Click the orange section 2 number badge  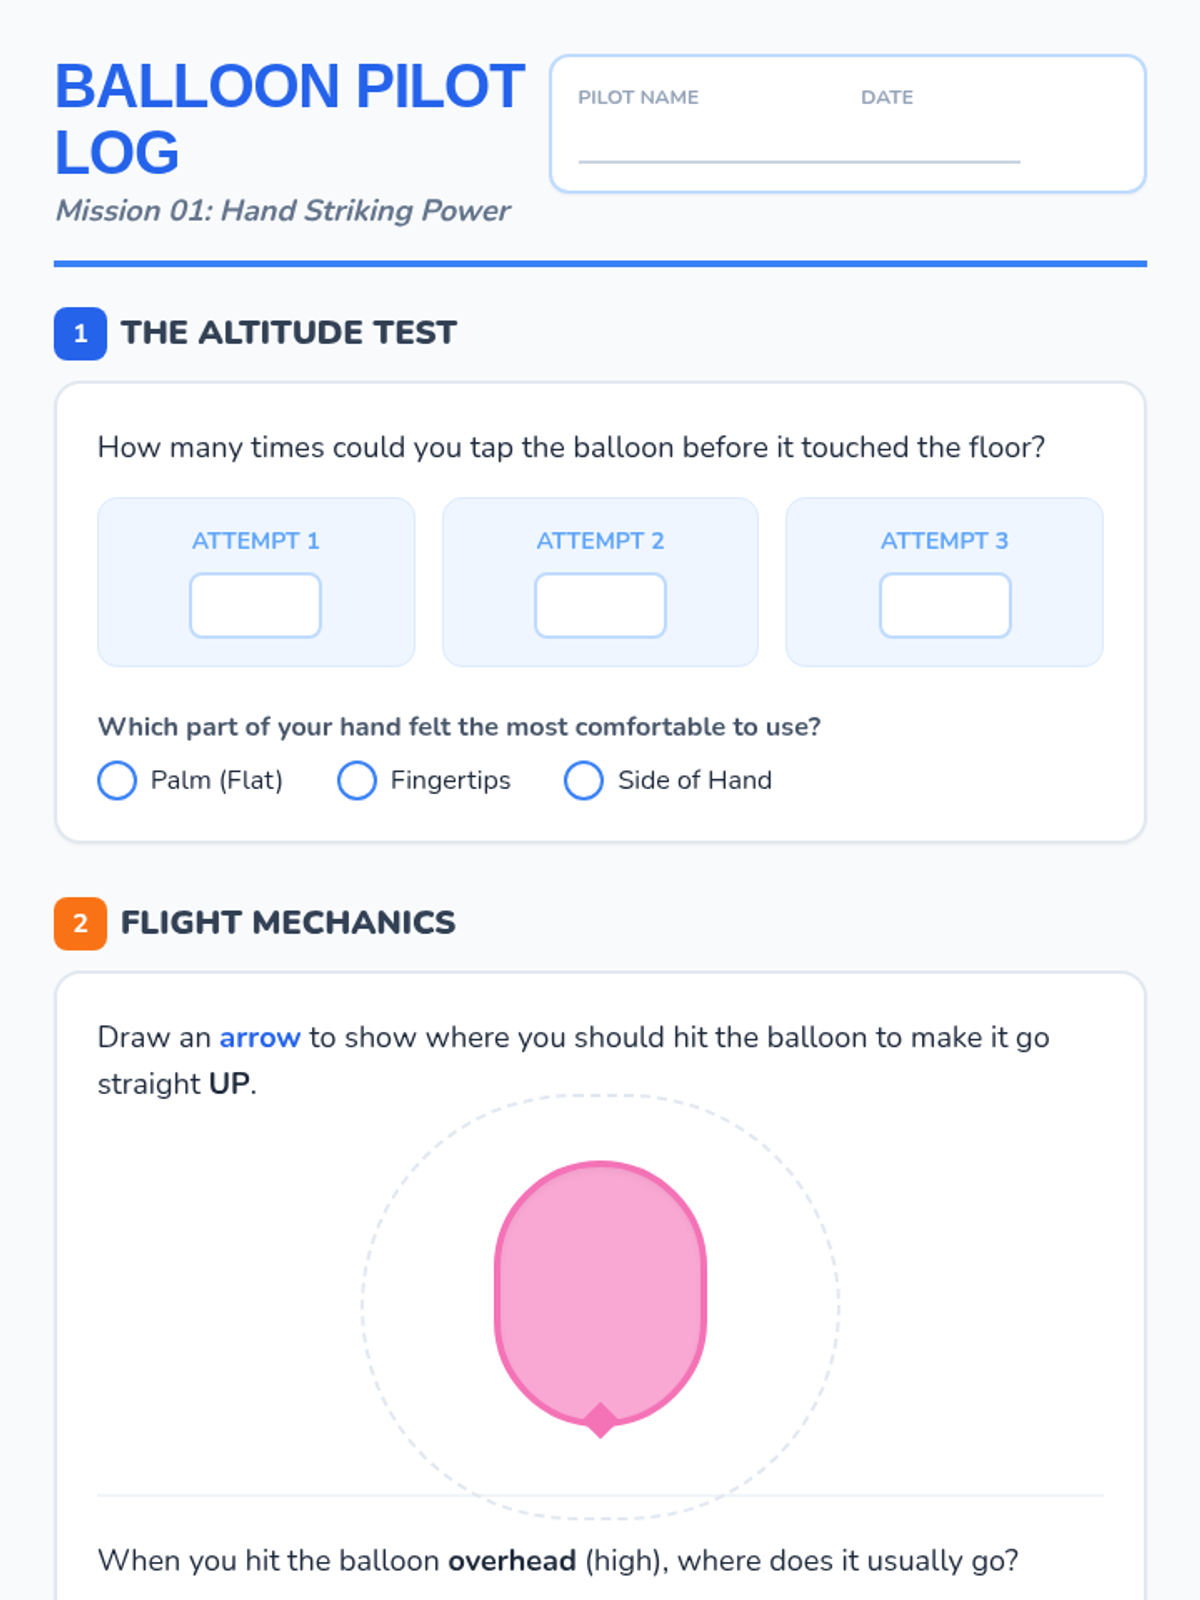click(80, 923)
